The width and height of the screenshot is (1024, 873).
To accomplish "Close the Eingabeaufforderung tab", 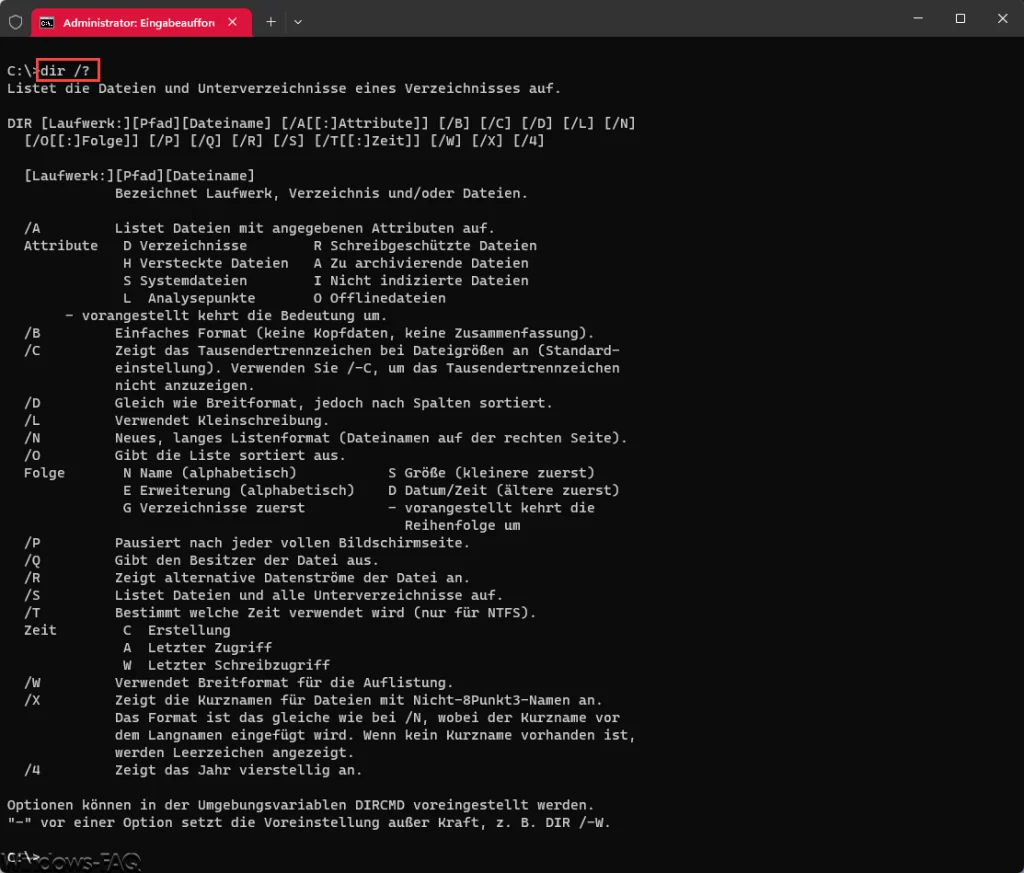I will pos(232,22).
